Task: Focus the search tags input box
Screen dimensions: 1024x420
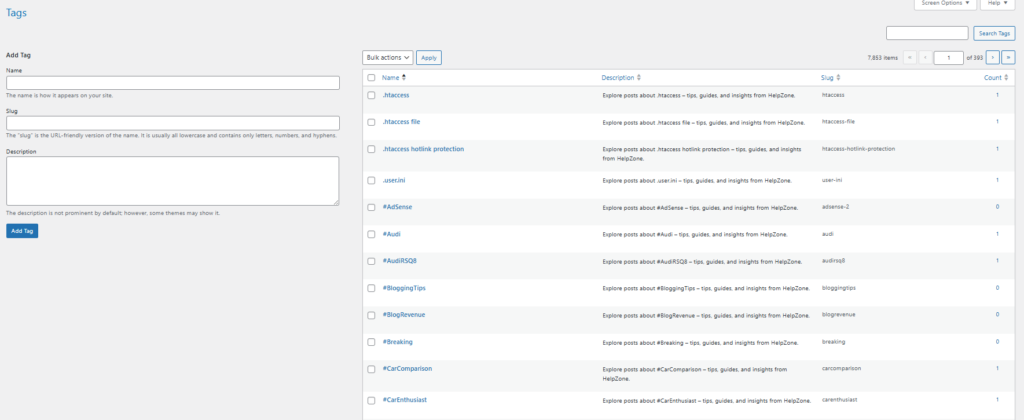Action: pos(927,33)
